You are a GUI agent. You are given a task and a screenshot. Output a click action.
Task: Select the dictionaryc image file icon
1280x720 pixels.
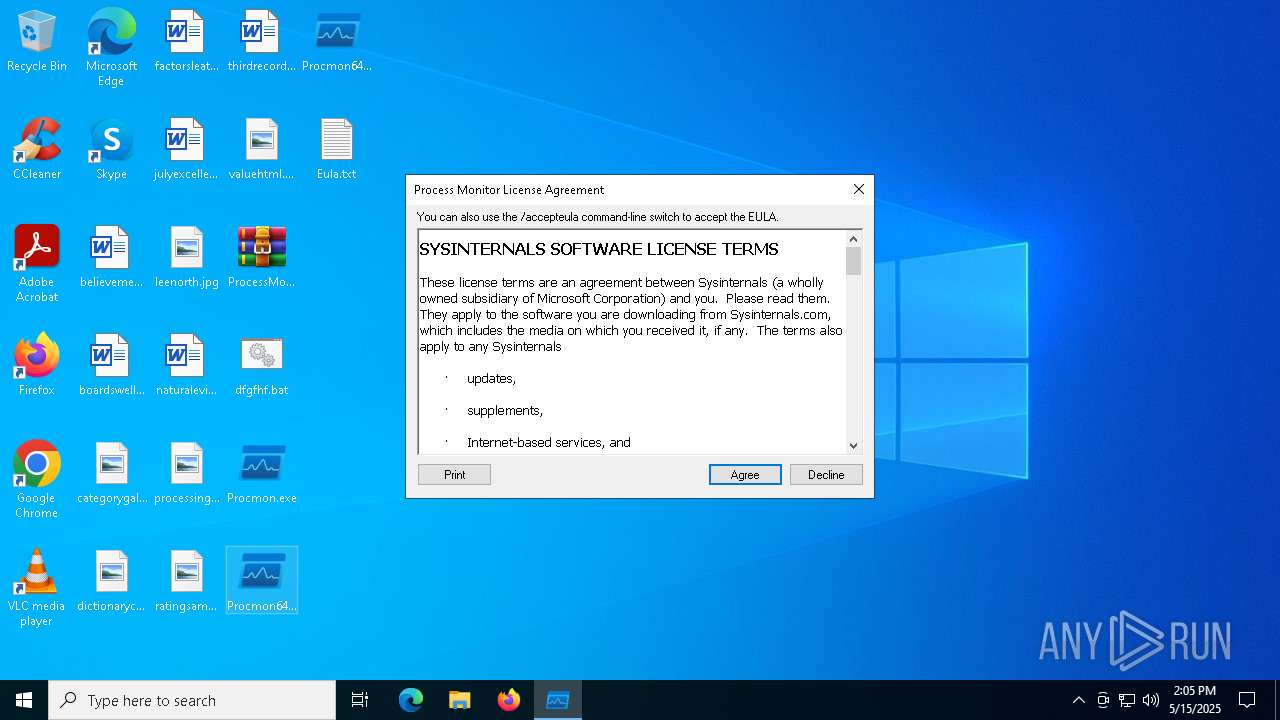coord(111,582)
